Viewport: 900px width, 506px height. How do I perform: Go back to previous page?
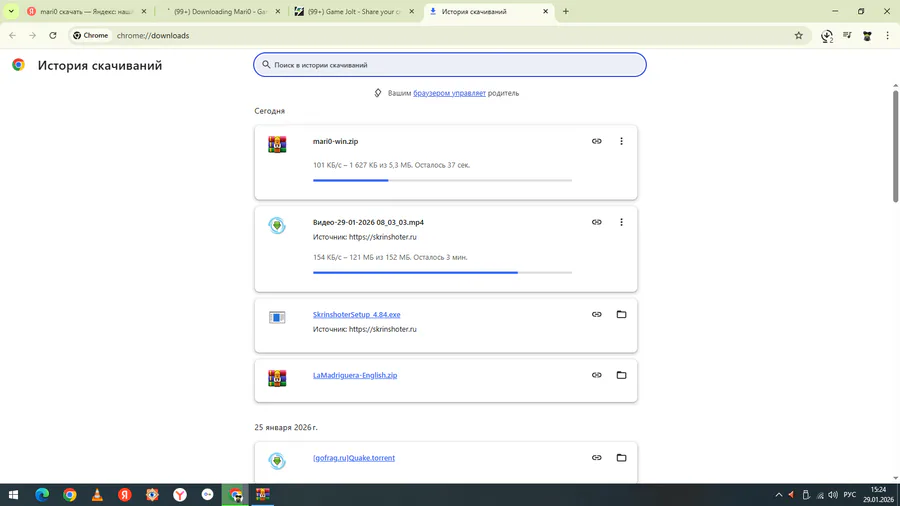13,36
